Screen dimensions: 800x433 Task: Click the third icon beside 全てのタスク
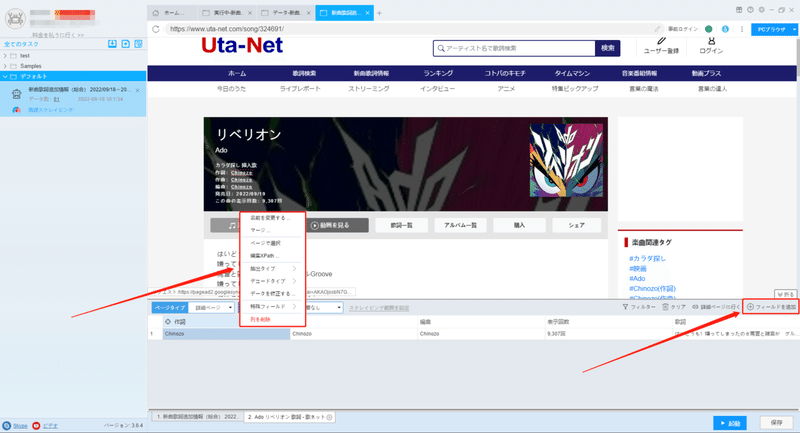pos(138,44)
